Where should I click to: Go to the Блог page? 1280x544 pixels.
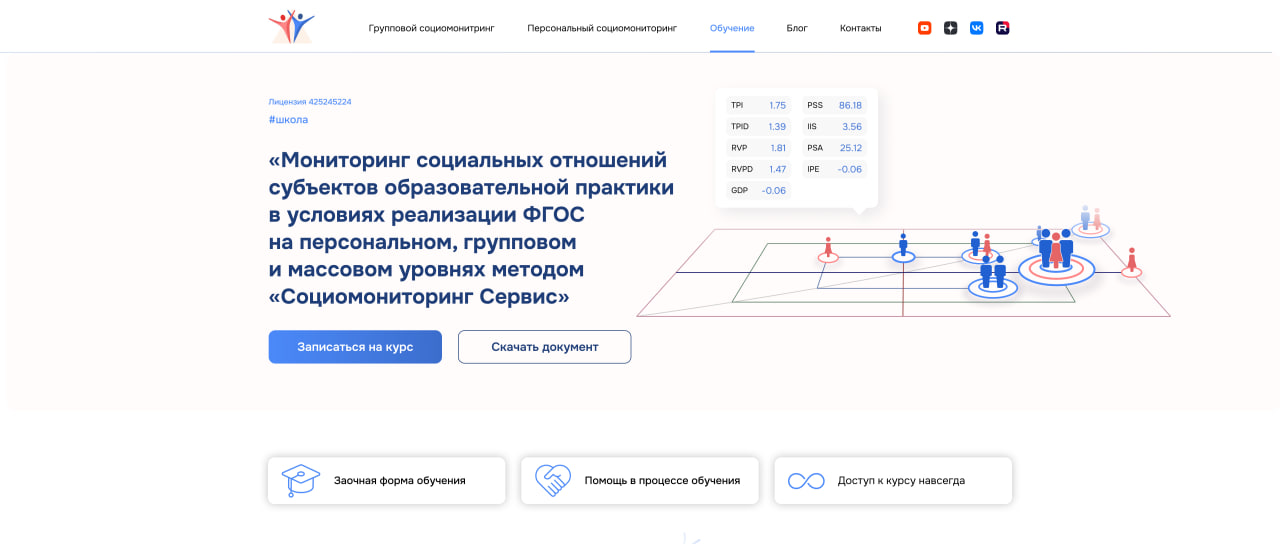pyautogui.click(x=797, y=28)
